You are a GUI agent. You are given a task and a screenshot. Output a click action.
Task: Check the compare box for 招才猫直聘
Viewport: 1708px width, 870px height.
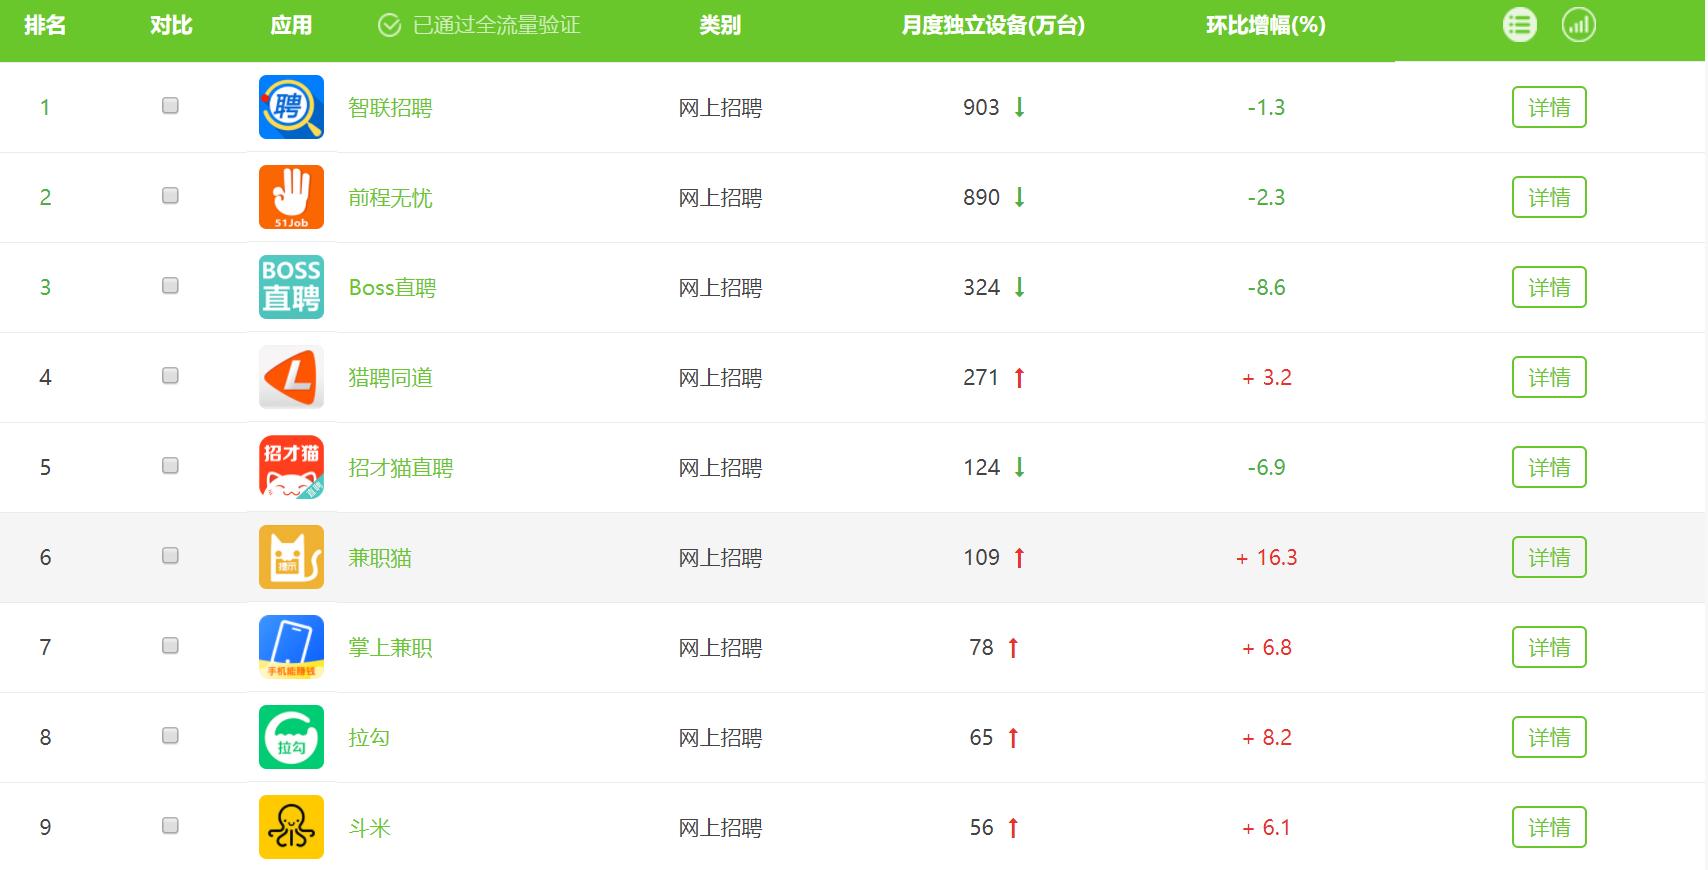[x=170, y=465]
